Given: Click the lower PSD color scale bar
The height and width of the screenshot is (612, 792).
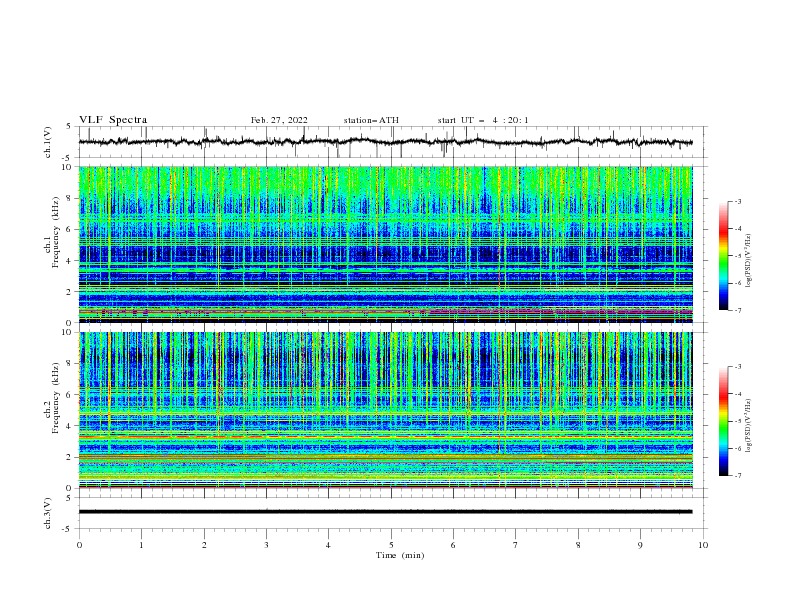Looking at the screenshot, I should point(724,421).
